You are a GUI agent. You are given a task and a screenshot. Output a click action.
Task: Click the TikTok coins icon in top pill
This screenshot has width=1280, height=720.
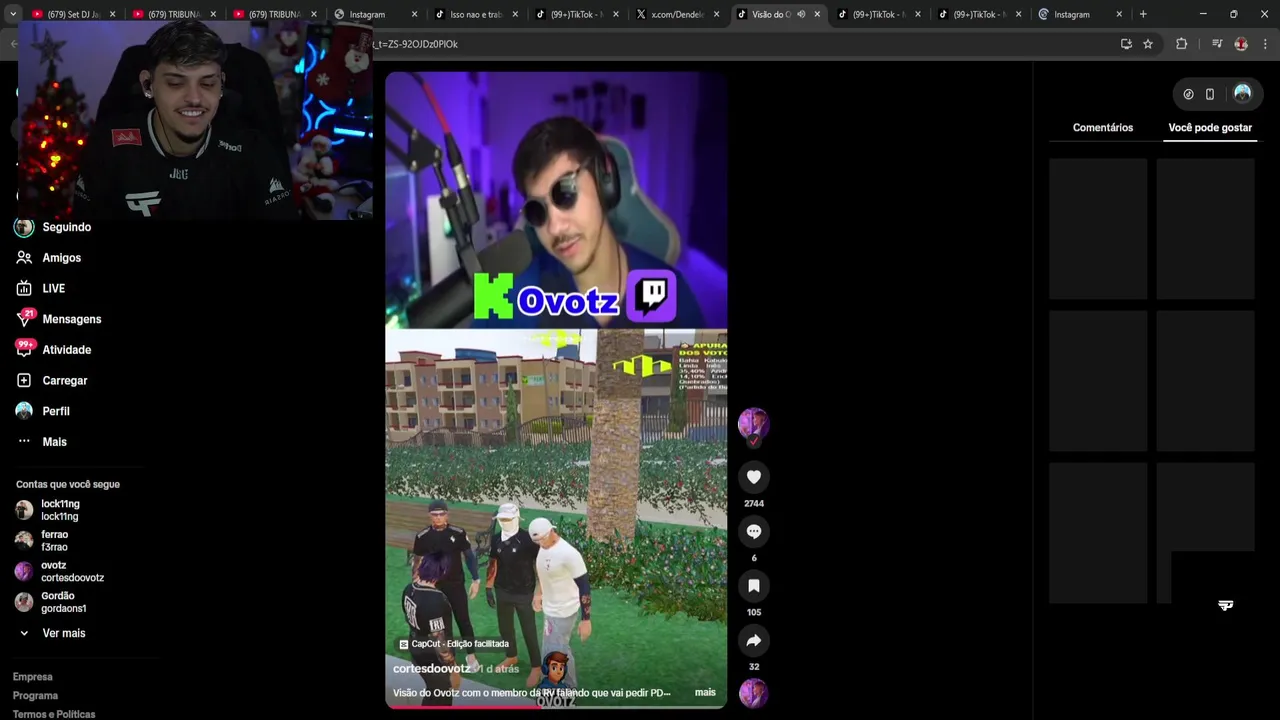[1188, 94]
